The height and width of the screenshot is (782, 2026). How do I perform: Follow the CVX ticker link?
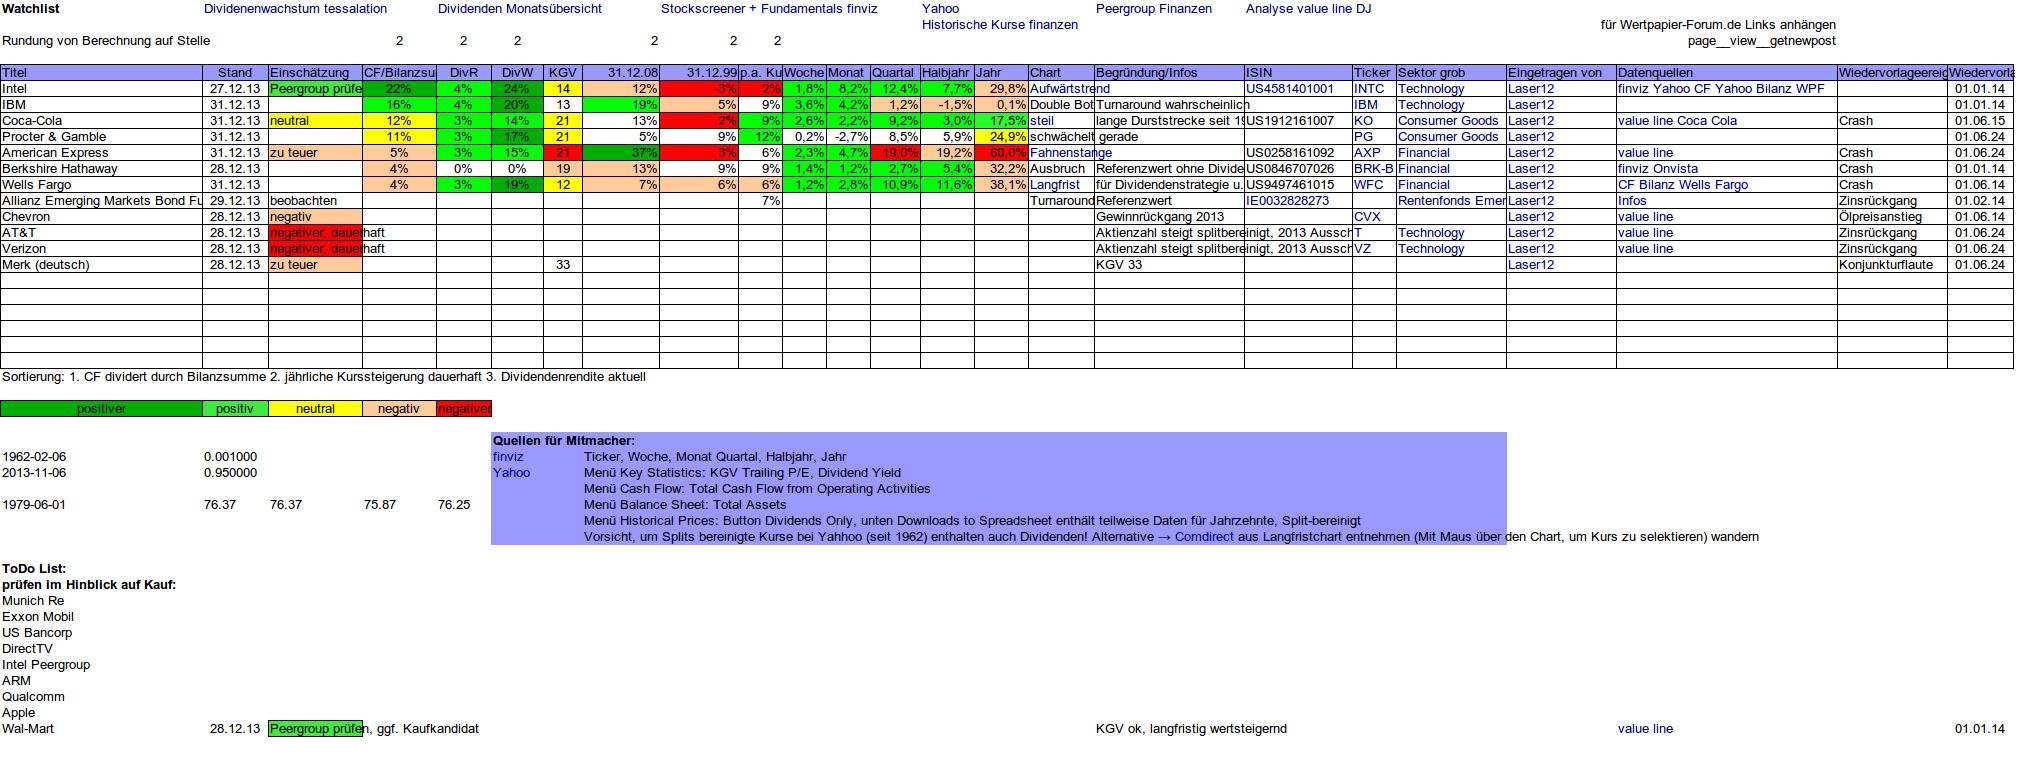pyautogui.click(x=1367, y=217)
